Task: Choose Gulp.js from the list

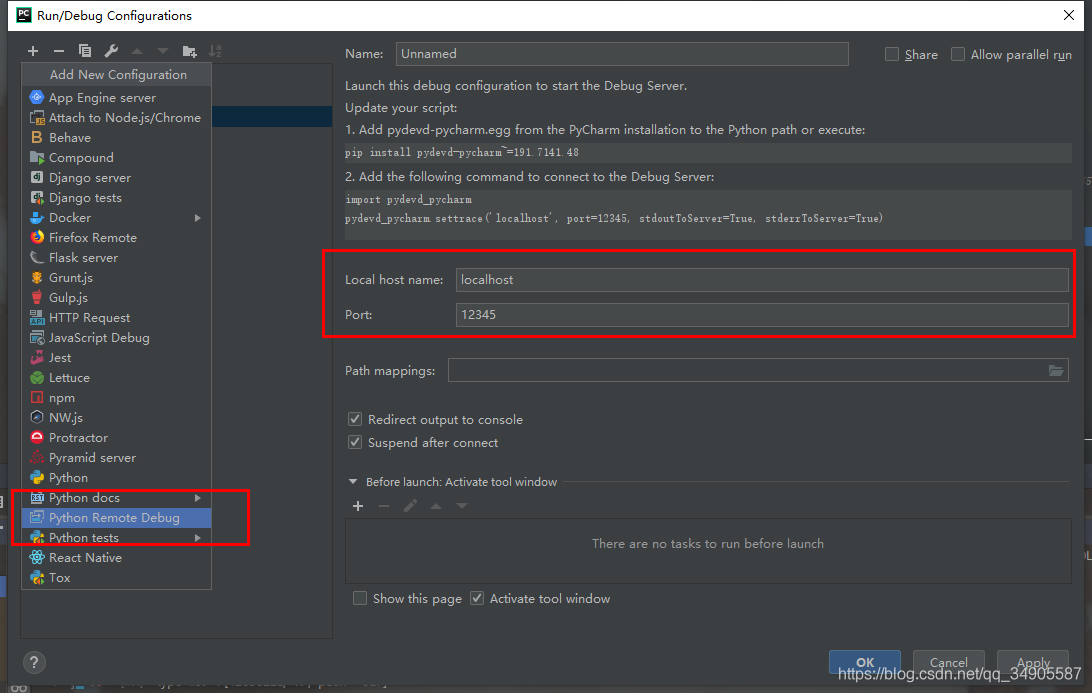Action: [x=116, y=297]
